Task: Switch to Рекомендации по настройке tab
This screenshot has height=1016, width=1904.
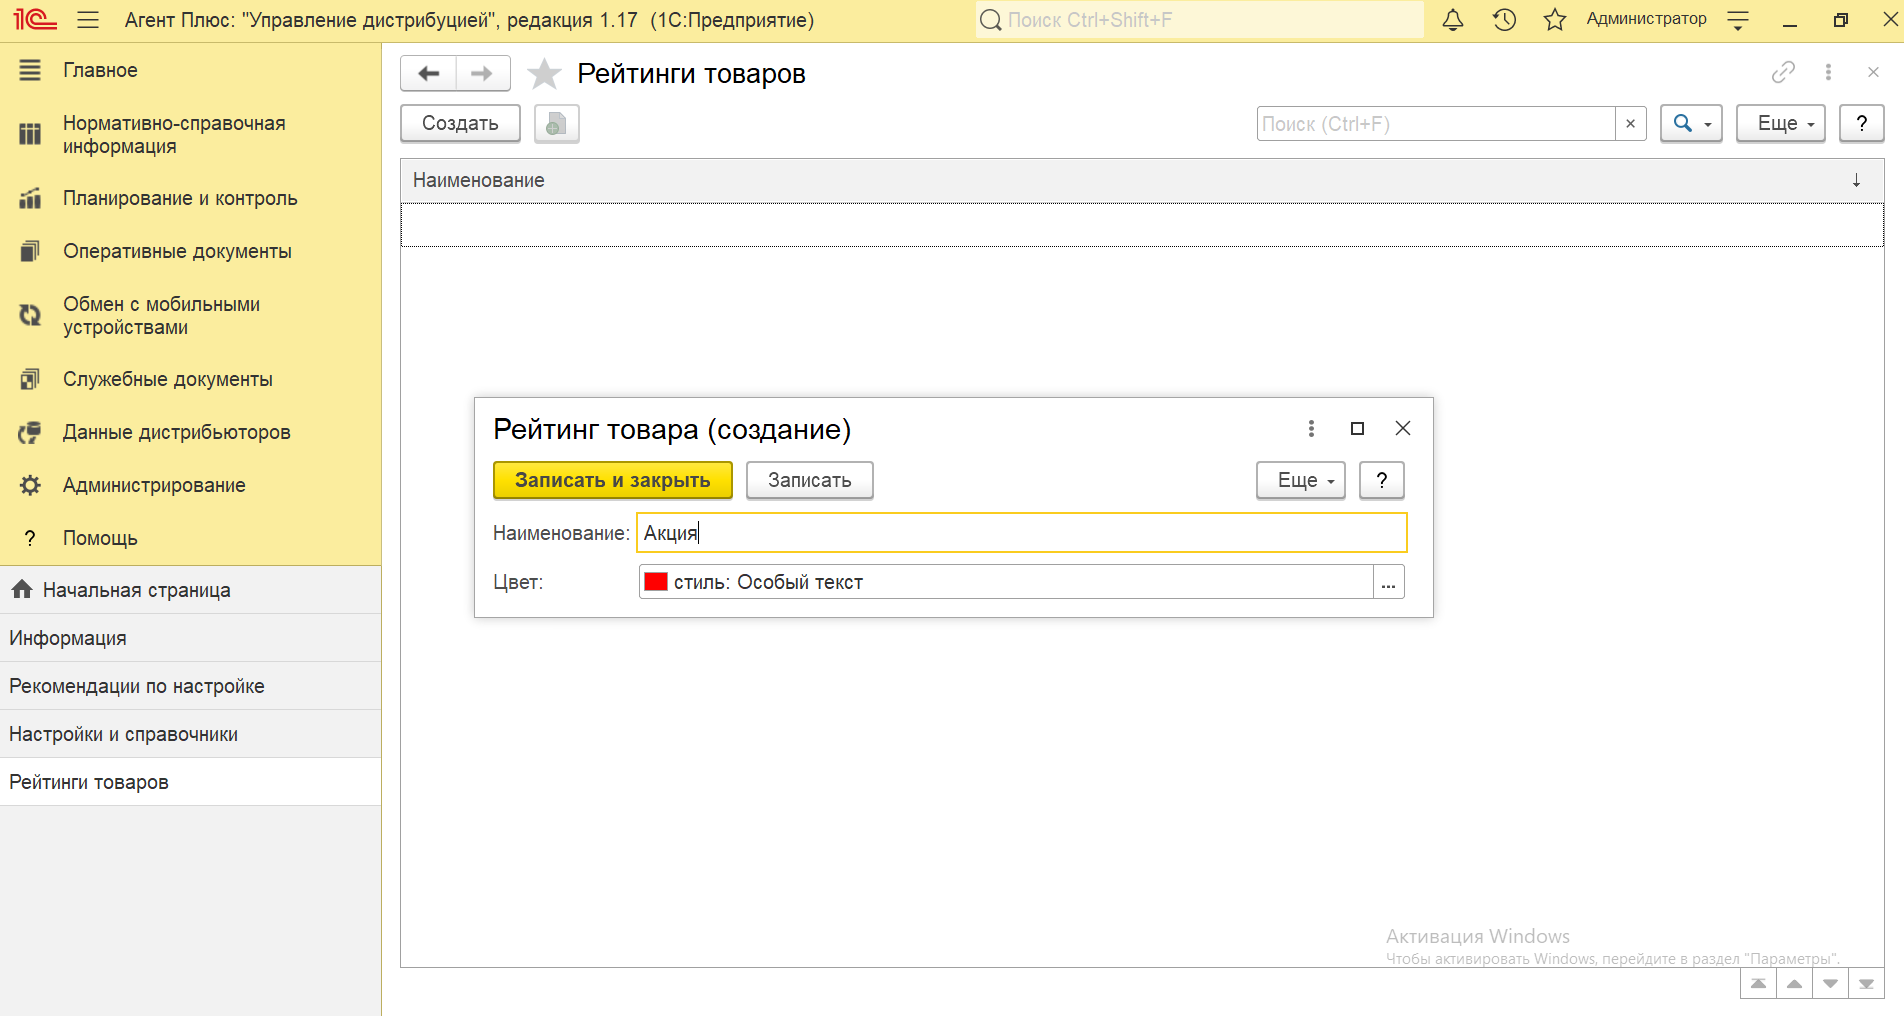Action: (190, 686)
